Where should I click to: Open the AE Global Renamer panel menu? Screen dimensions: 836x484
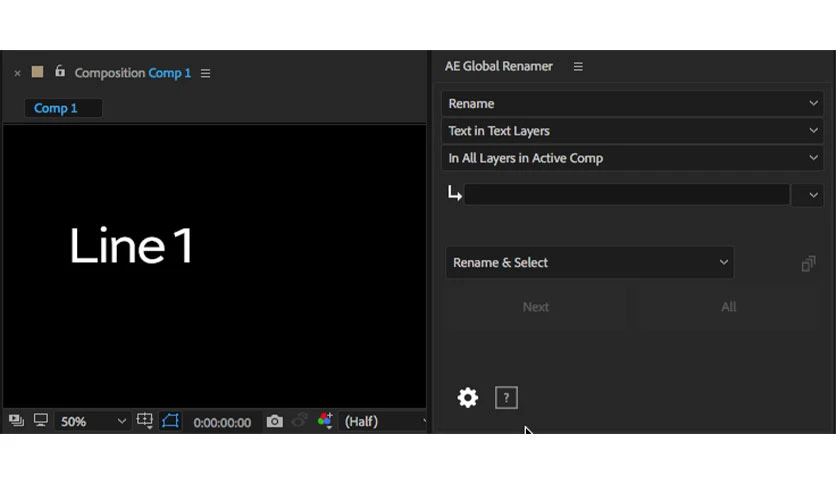[x=578, y=67]
